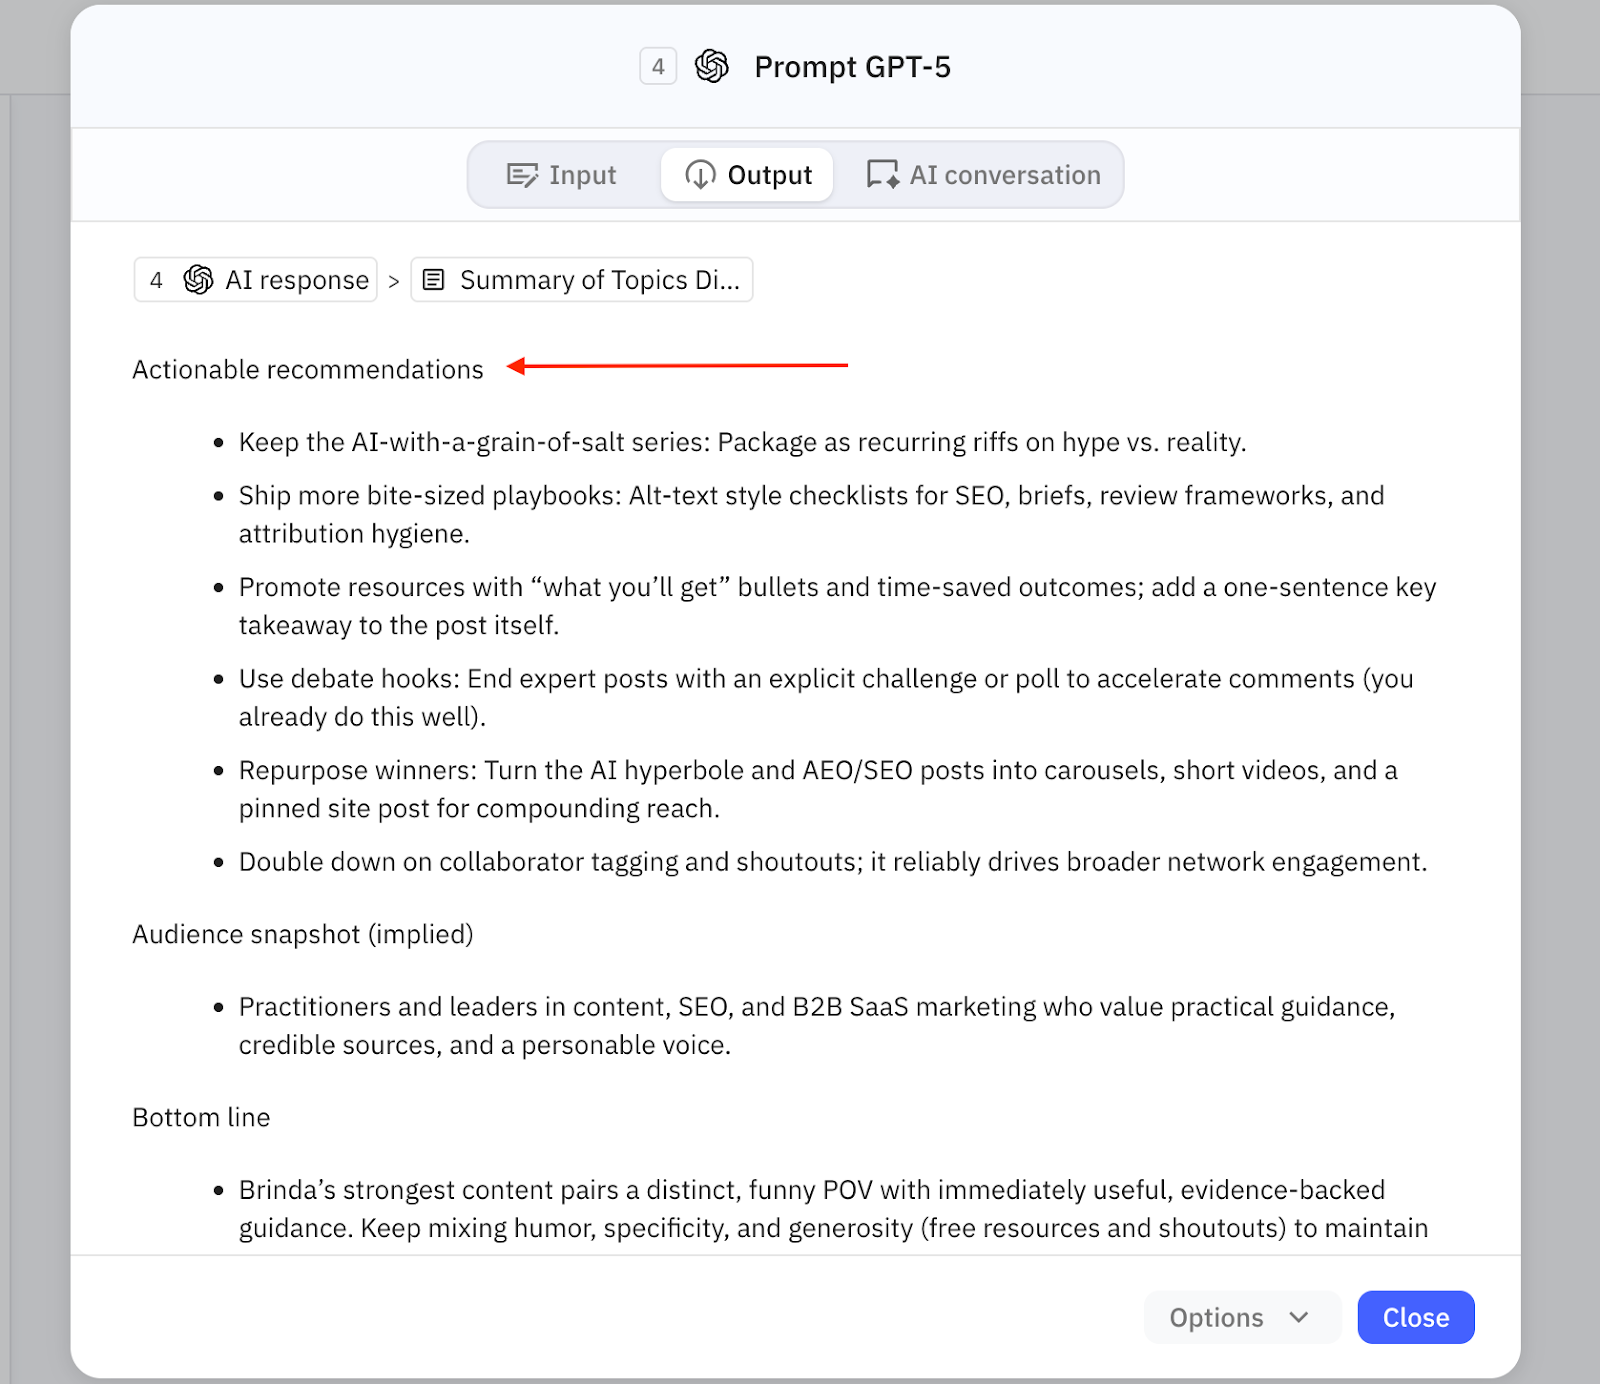
Task: Click the document icon beside Summary of Topics
Action: [x=433, y=280]
